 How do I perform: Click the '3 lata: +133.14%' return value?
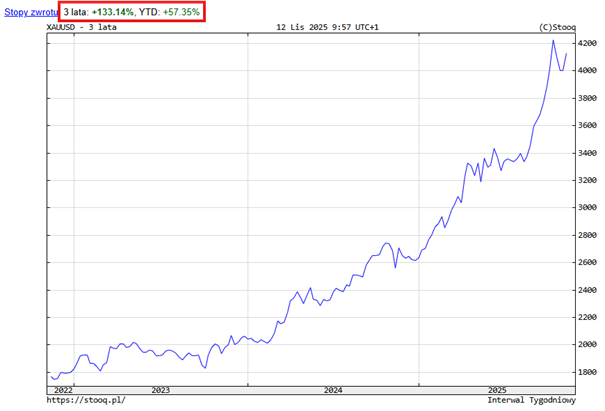(99, 11)
